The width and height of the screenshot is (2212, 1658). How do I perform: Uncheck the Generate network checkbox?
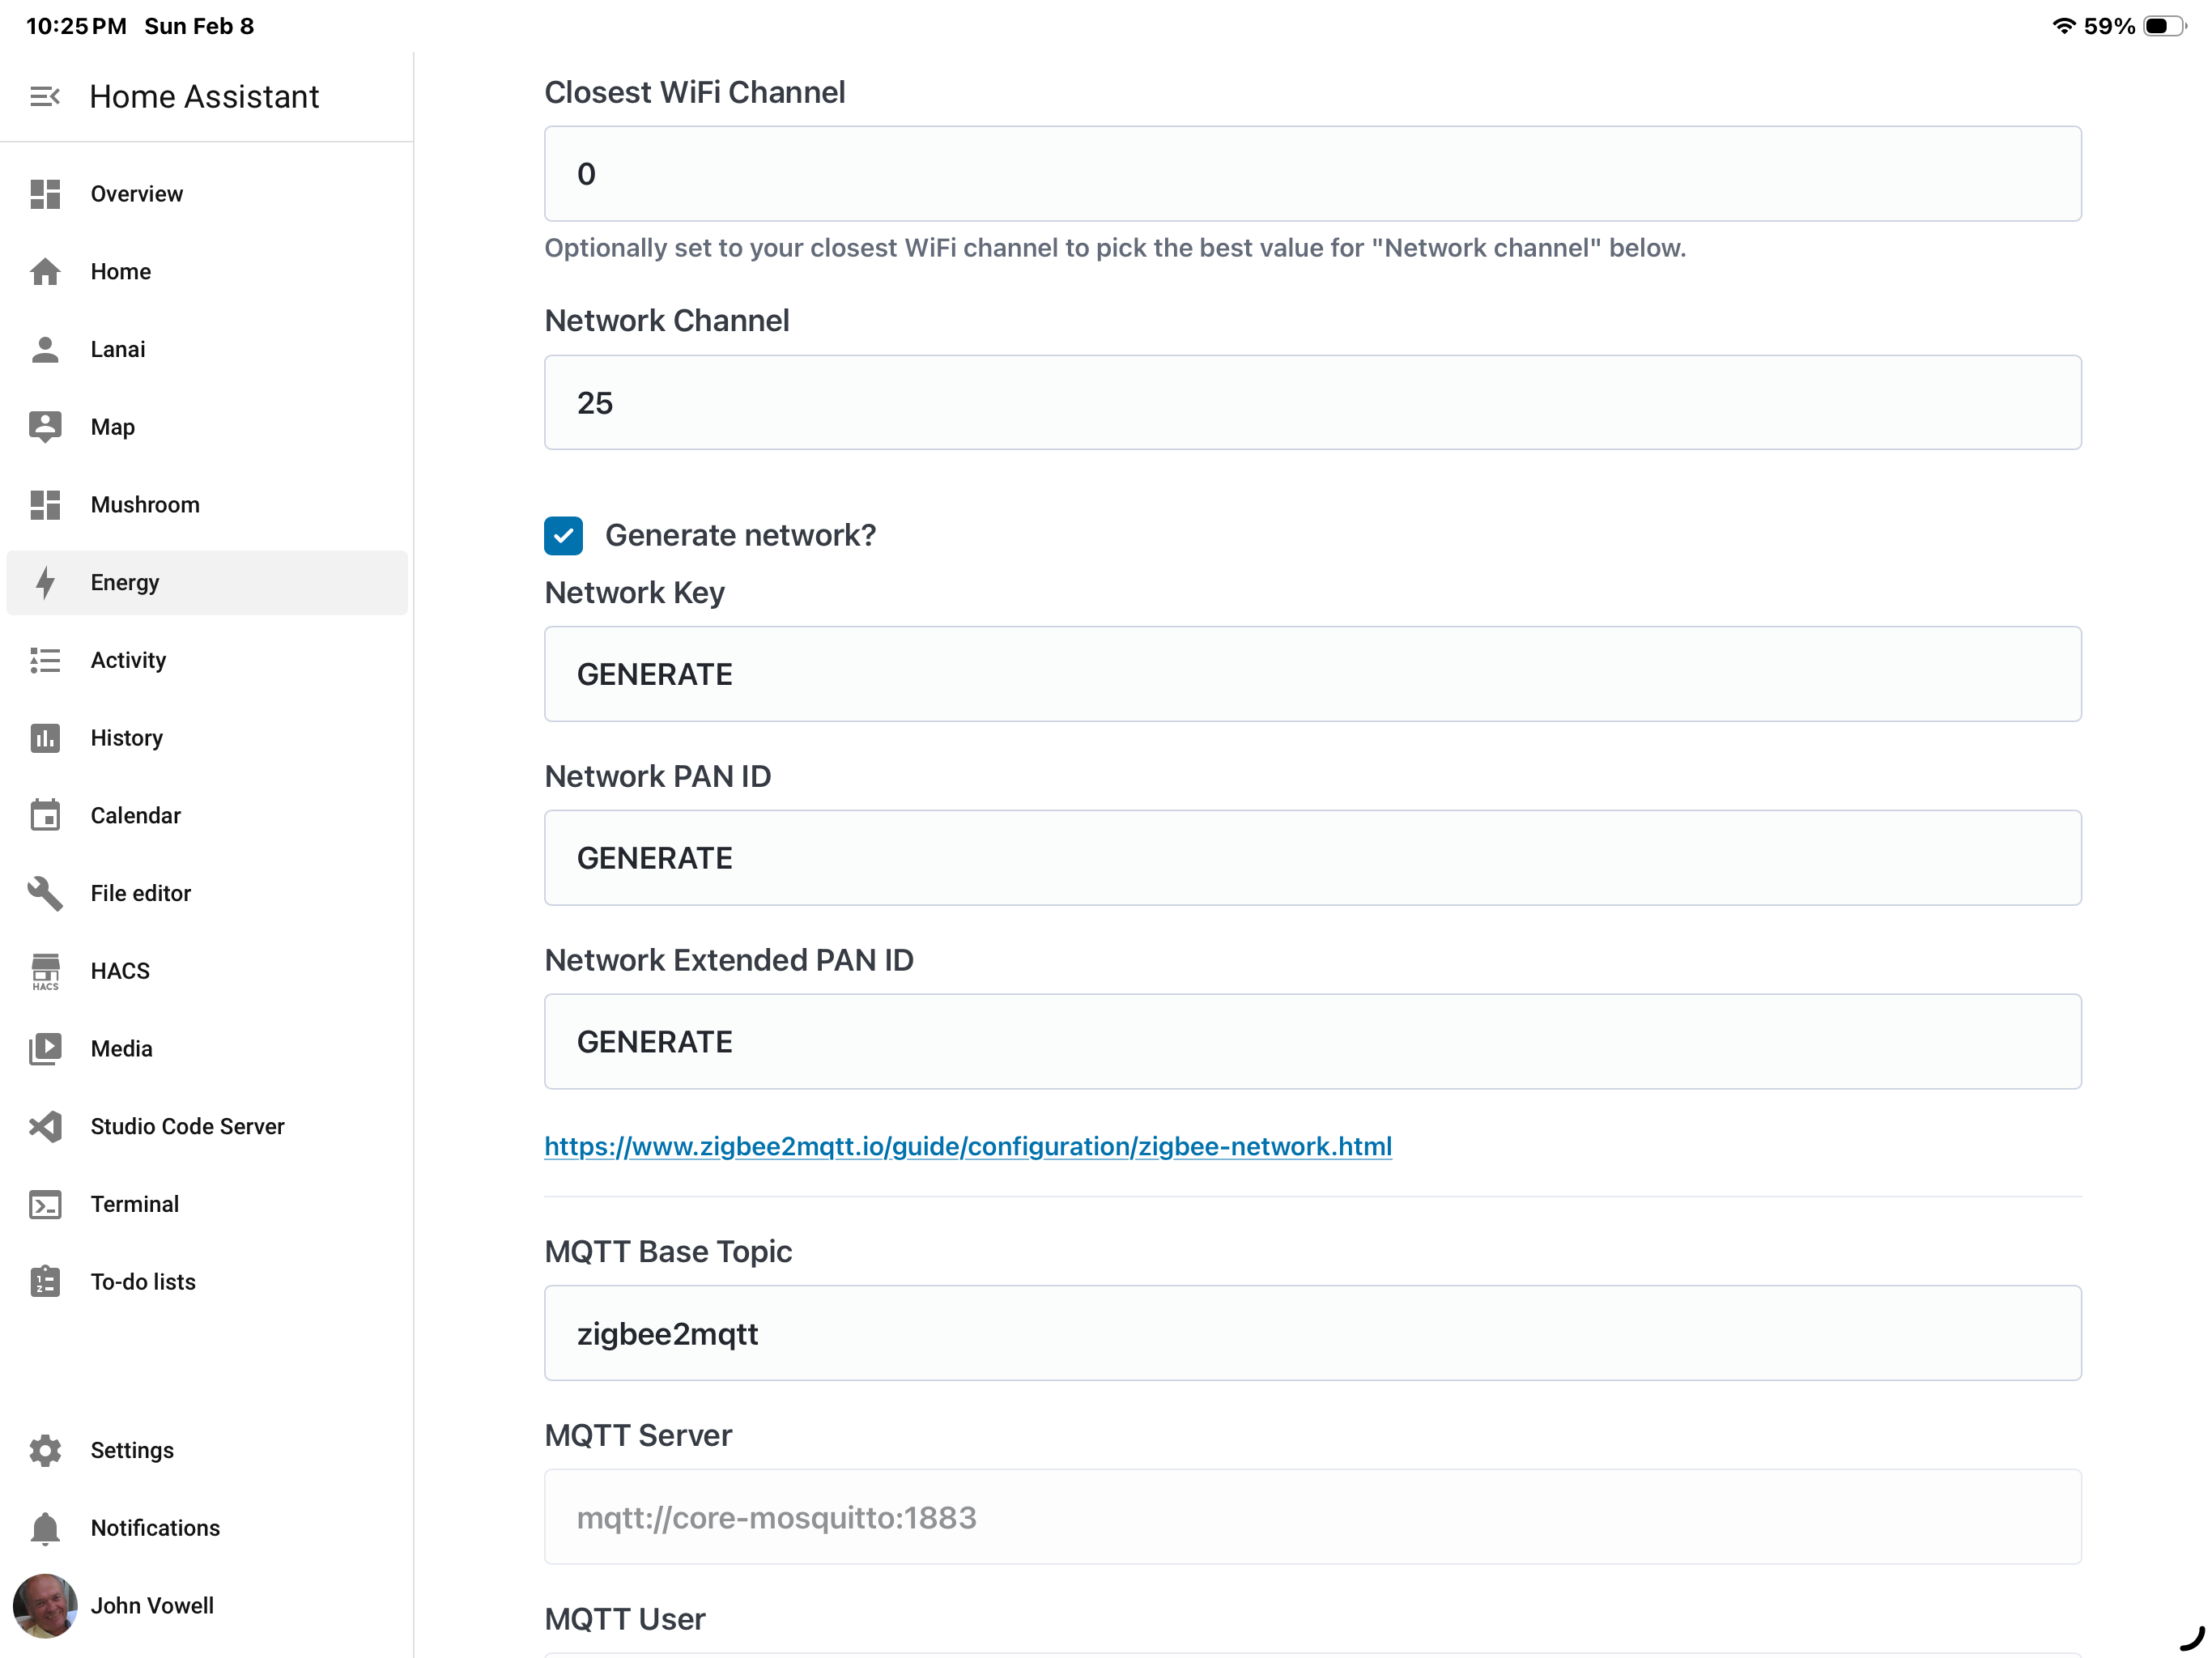coord(563,536)
